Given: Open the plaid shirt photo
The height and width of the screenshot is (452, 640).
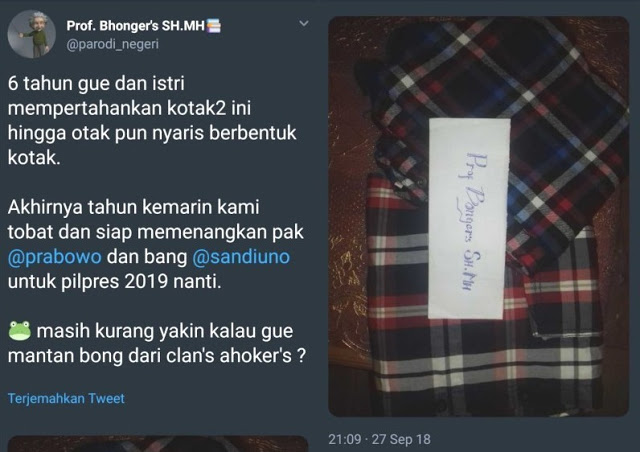Looking at the screenshot, I should pyautogui.click(x=478, y=216).
